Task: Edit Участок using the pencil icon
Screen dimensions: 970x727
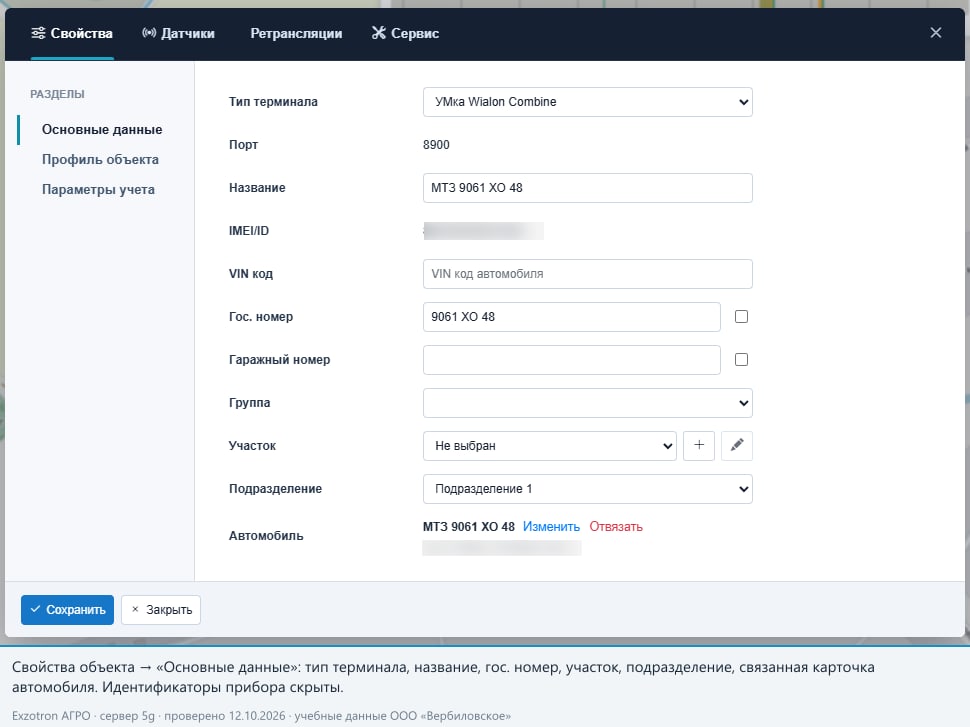Action: [x=737, y=445]
